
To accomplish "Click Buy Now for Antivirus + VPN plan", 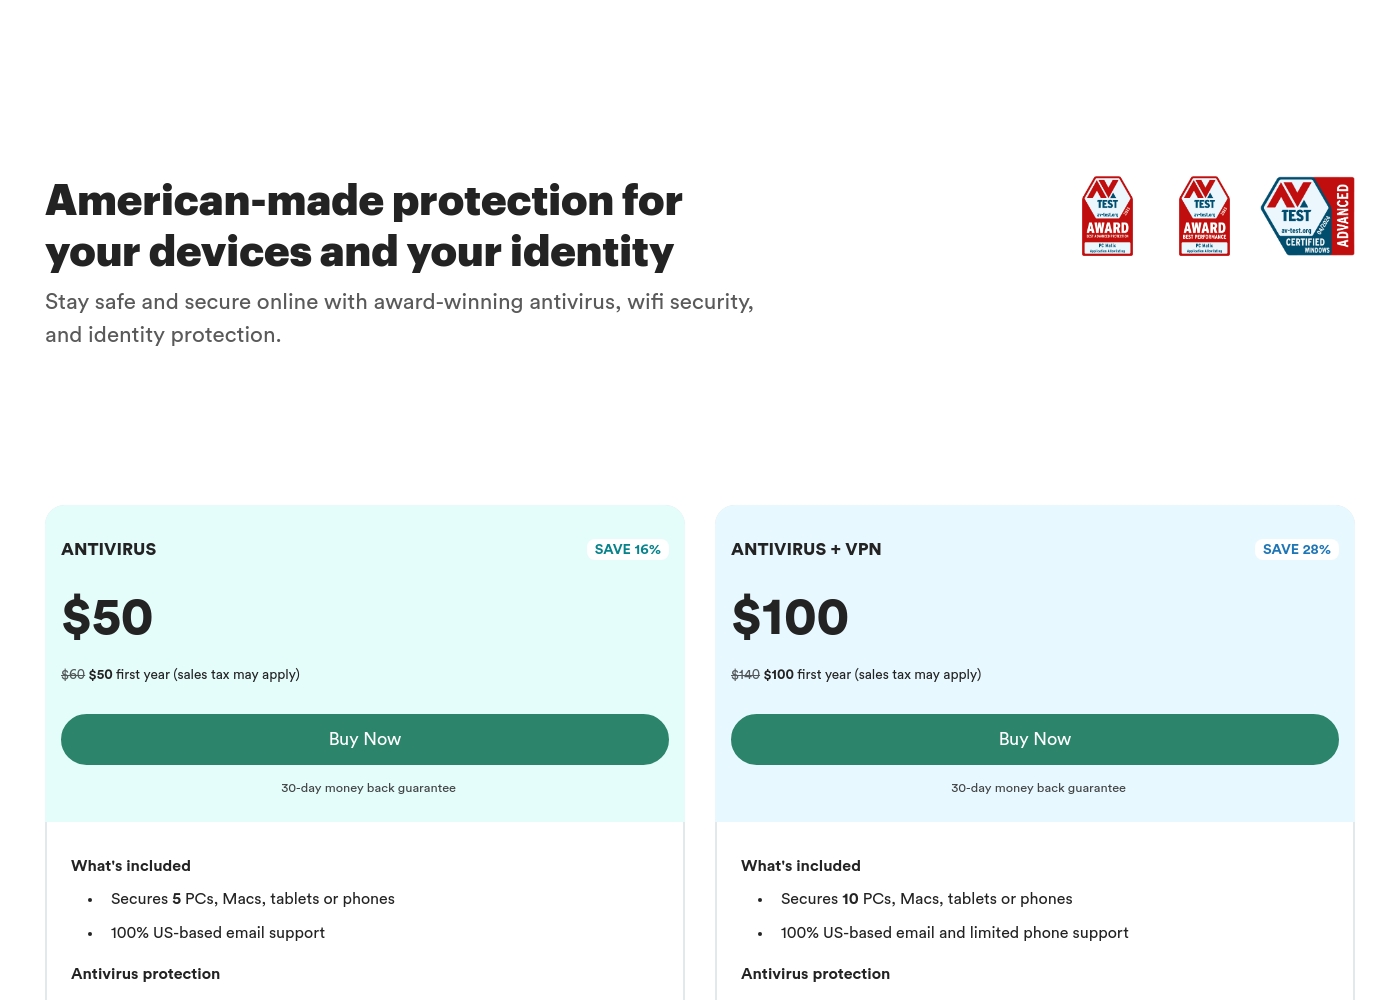I will pyautogui.click(x=1035, y=739).
